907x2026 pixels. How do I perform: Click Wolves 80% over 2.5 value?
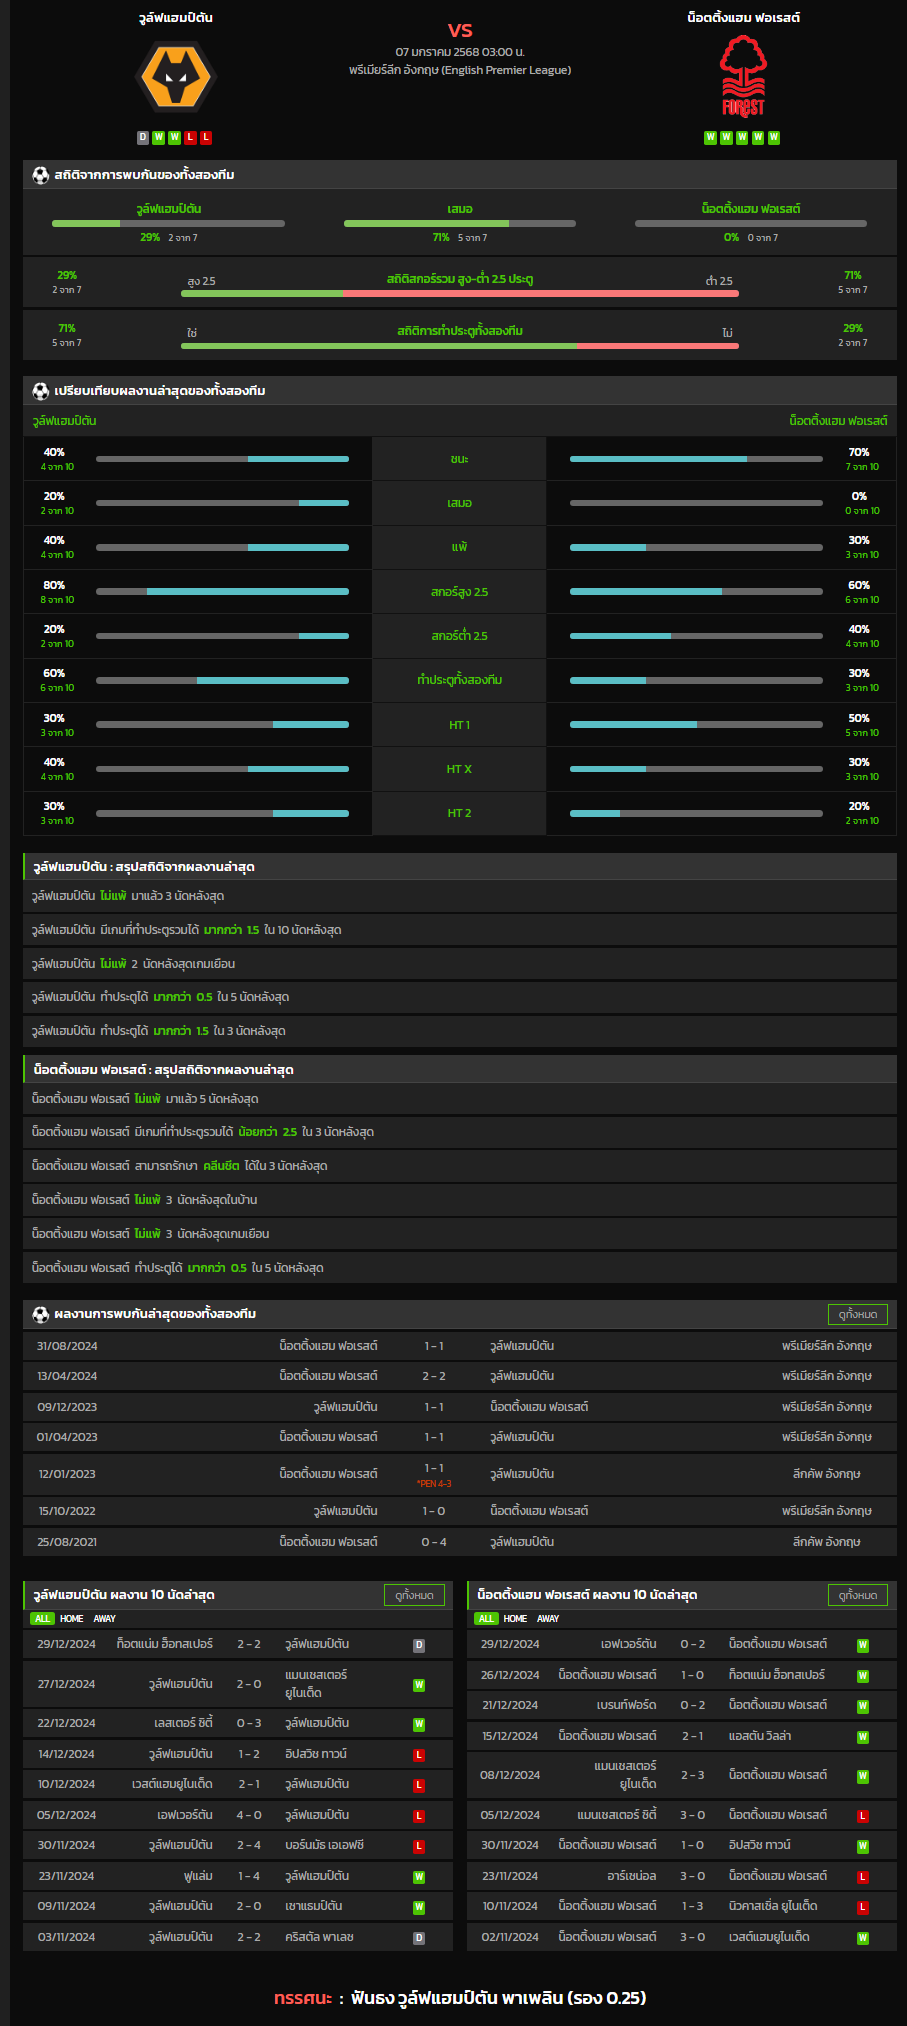click(54, 586)
